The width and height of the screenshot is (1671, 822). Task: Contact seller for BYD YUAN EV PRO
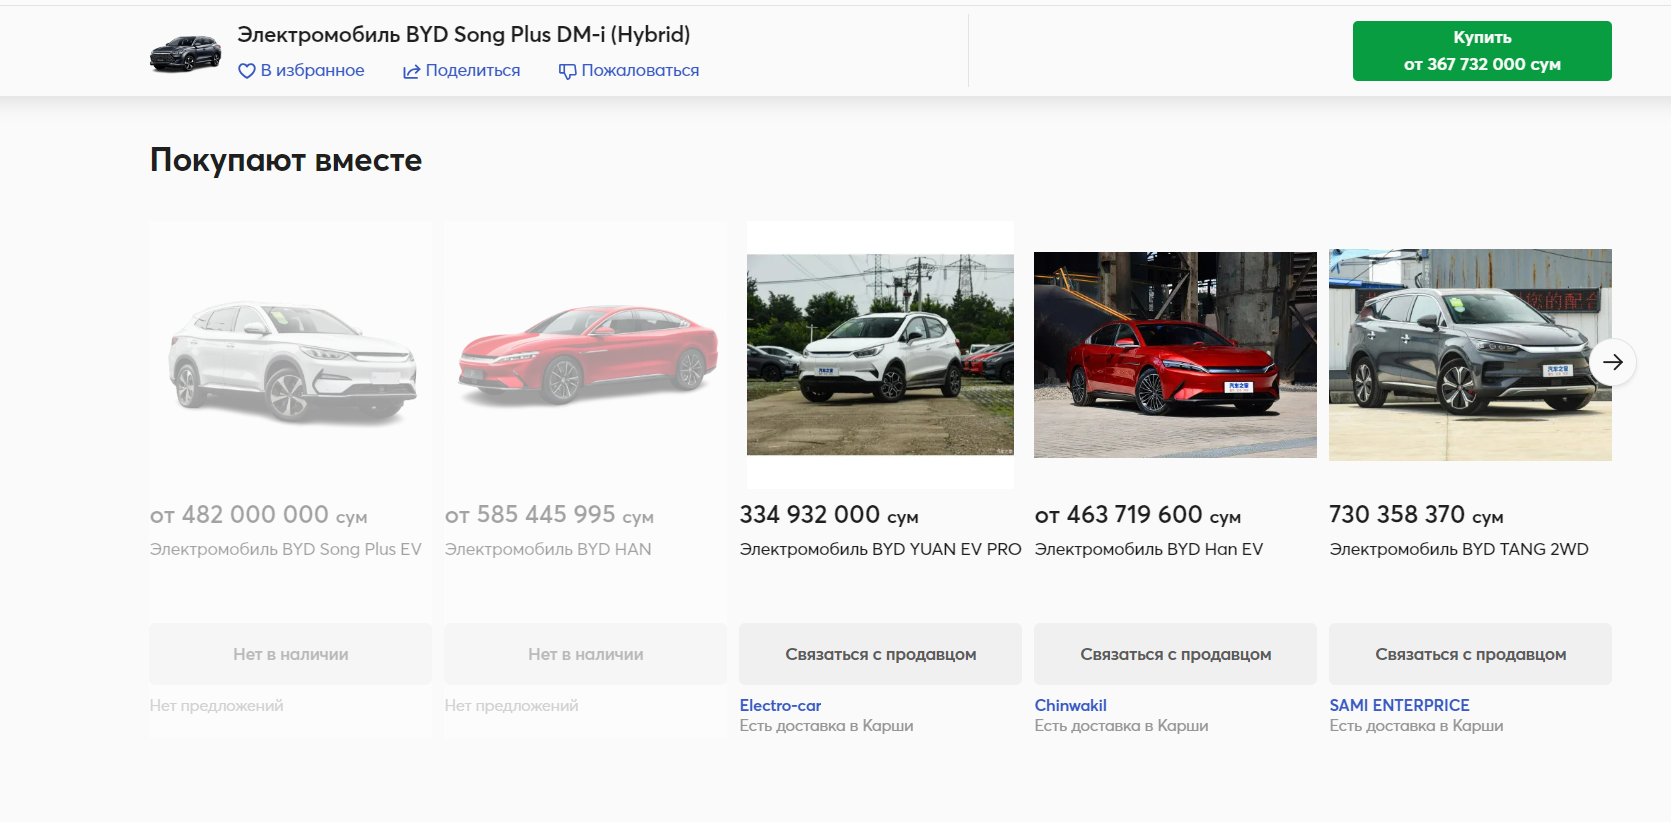click(x=880, y=654)
